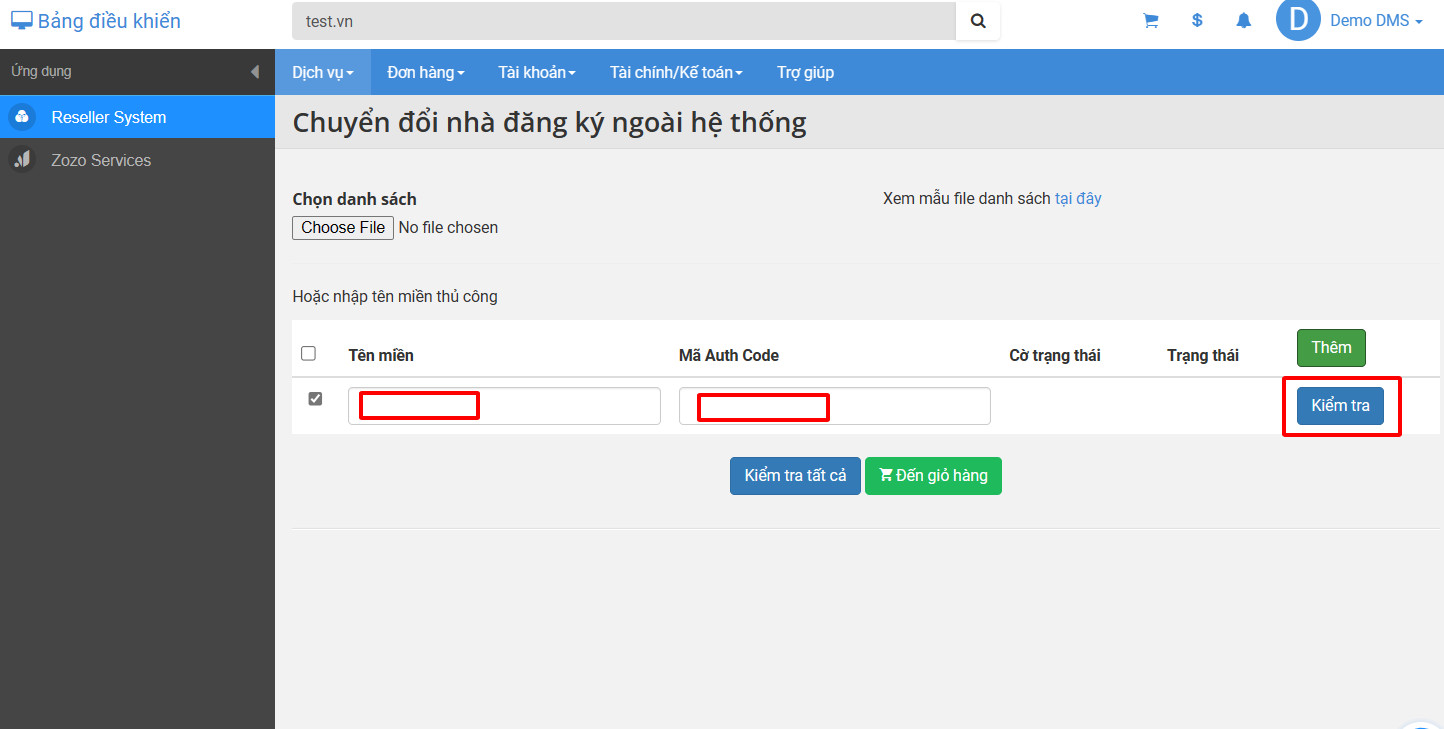Click the green Thêm button
This screenshot has width=1444, height=729.
(x=1331, y=348)
